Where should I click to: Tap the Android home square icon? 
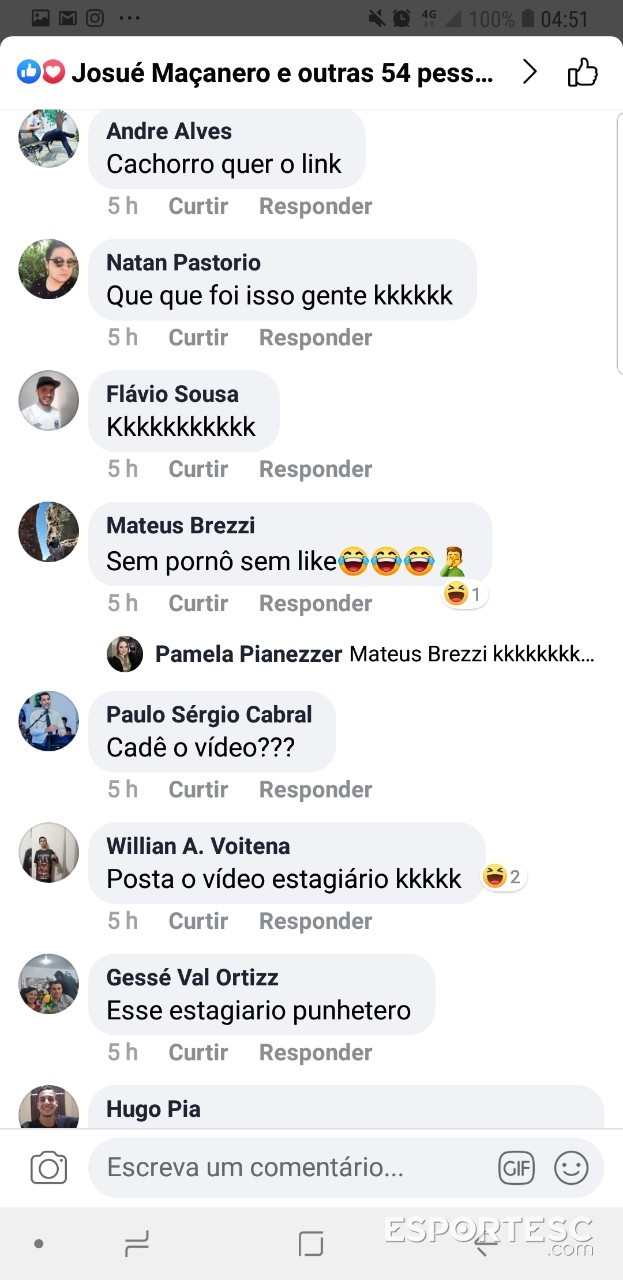coord(311,1244)
